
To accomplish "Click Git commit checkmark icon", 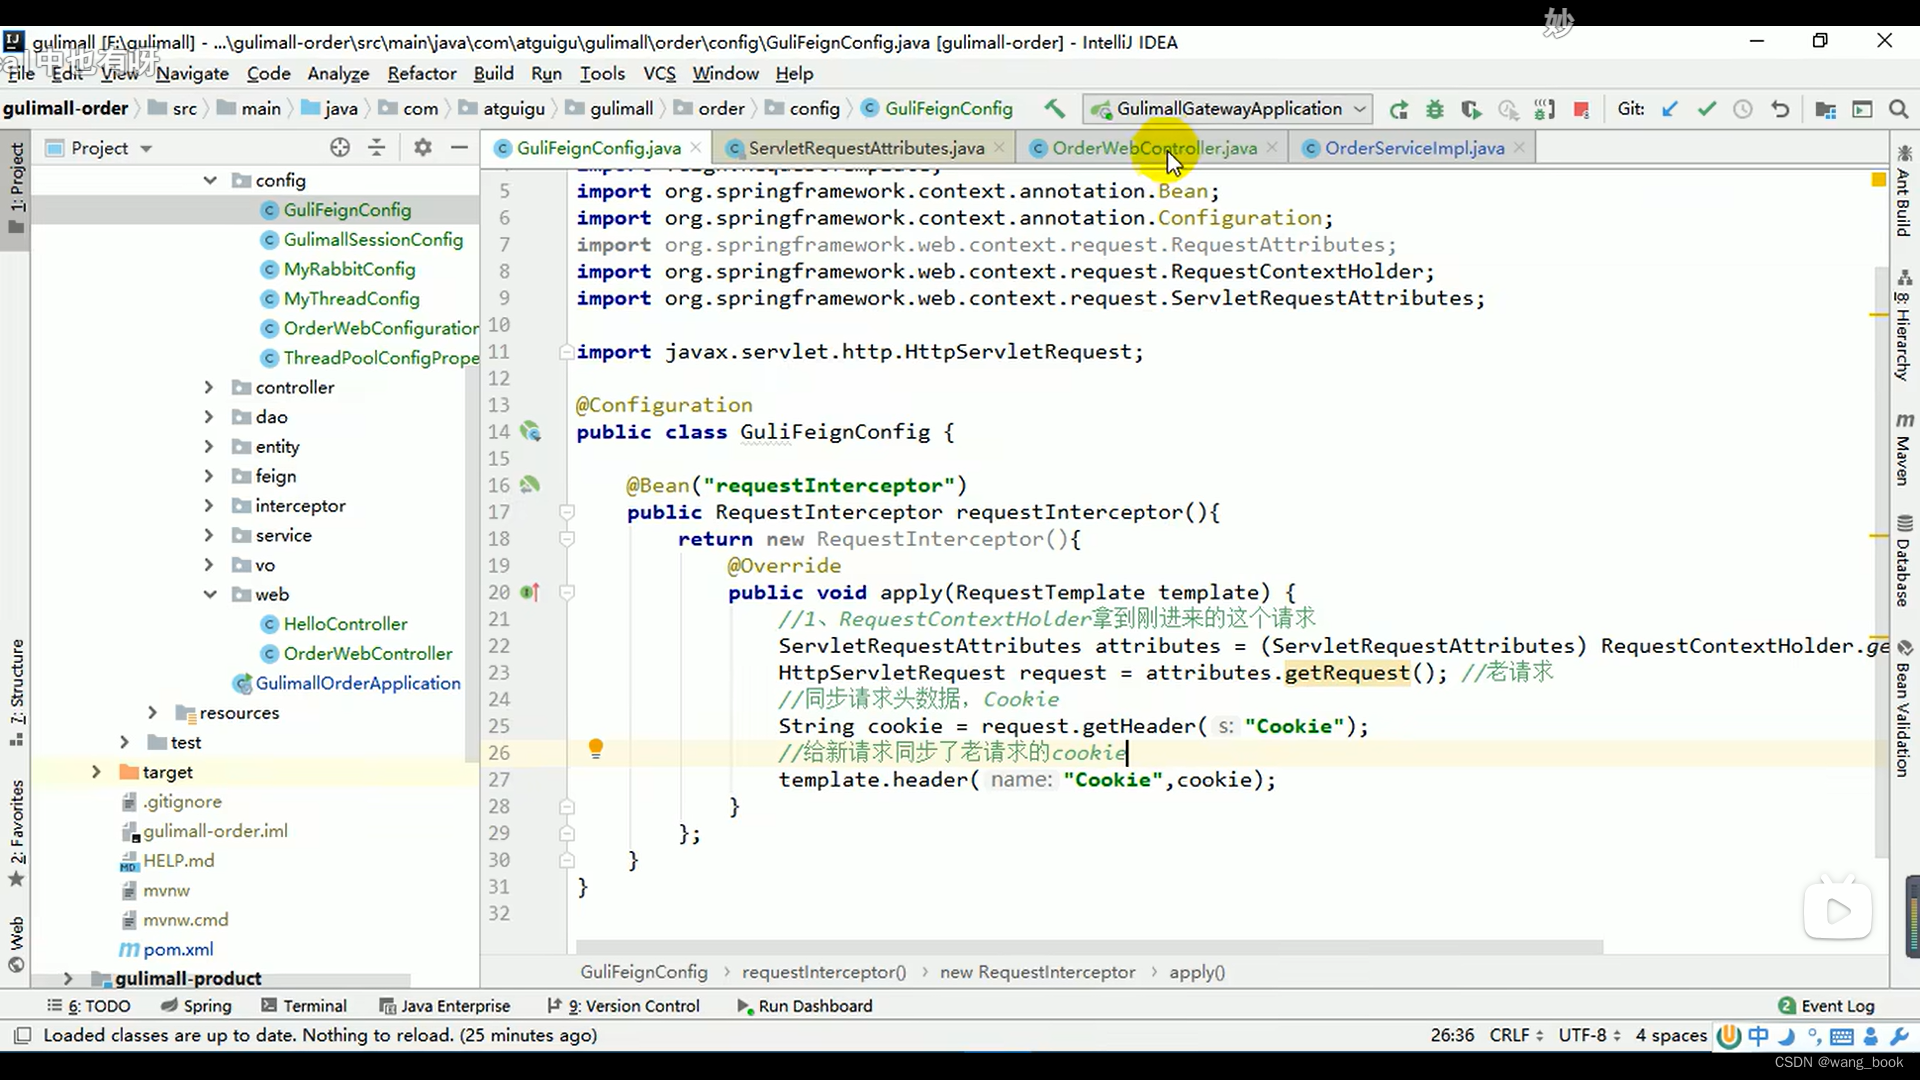I will (x=1706, y=110).
